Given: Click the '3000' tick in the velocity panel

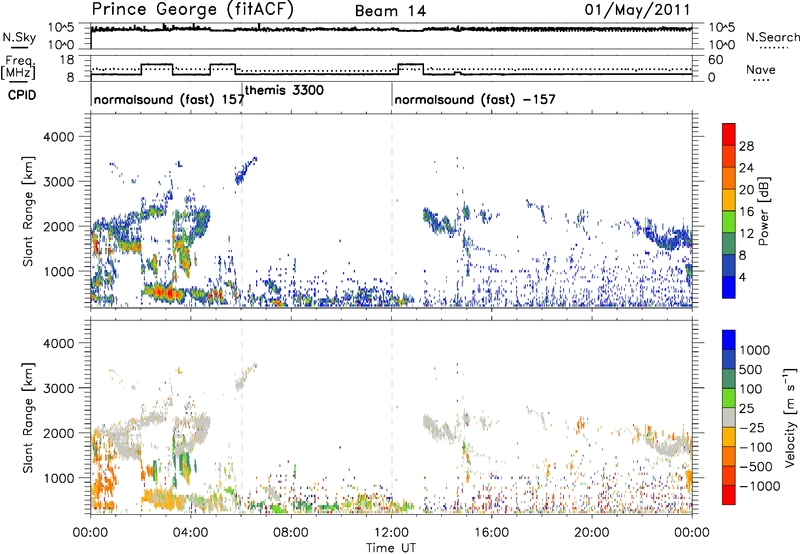Looking at the screenshot, I should [x=58, y=388].
